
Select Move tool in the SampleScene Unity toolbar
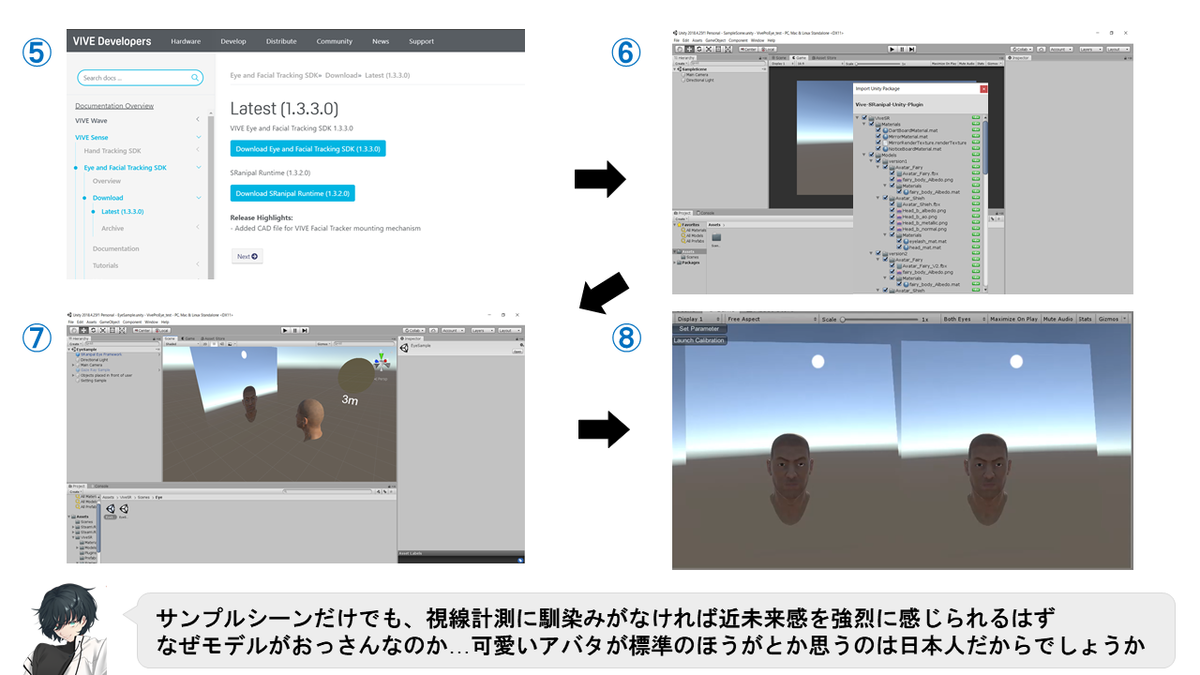coord(689,49)
